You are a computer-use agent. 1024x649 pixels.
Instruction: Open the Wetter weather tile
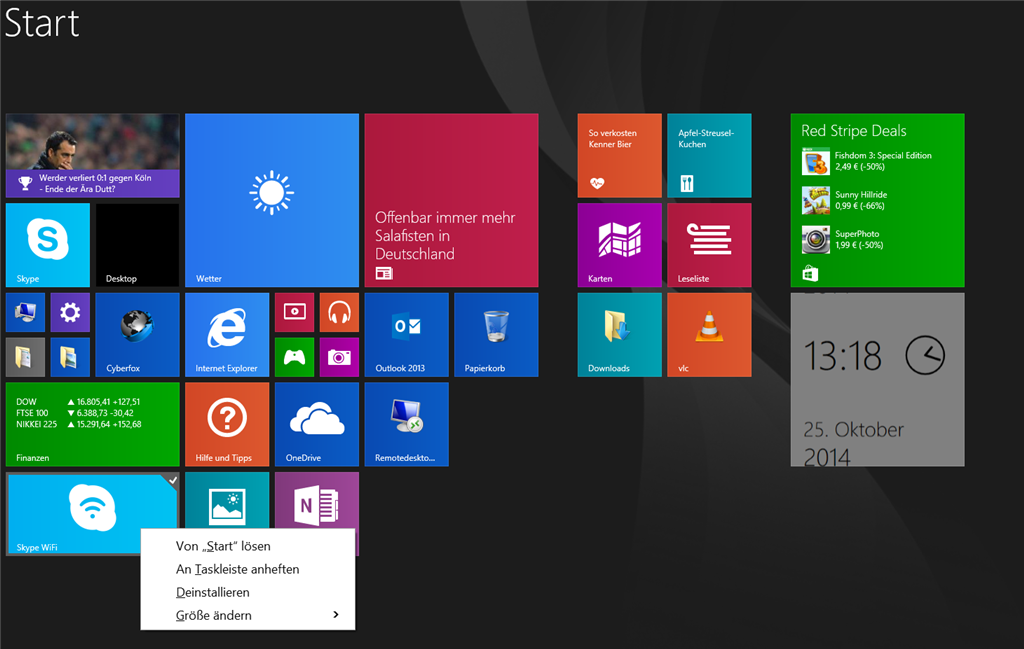(x=272, y=200)
